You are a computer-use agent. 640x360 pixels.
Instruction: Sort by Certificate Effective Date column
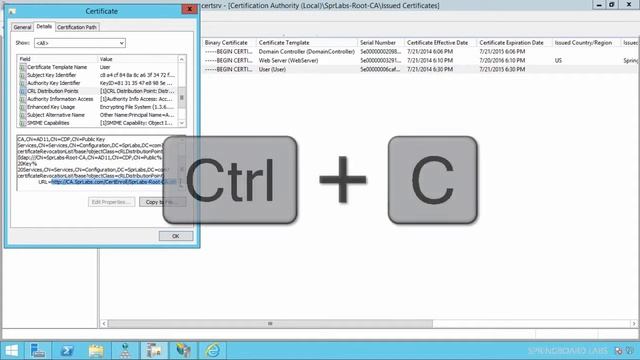(440, 42)
